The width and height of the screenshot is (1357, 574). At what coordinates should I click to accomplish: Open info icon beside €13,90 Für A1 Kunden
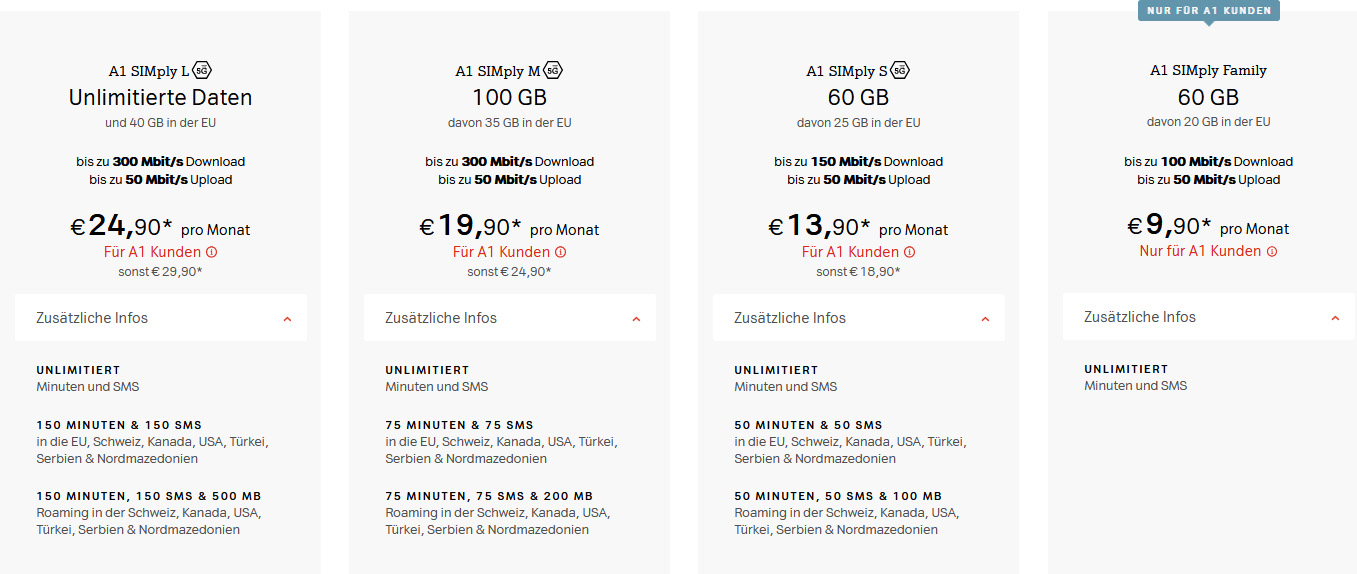click(909, 252)
